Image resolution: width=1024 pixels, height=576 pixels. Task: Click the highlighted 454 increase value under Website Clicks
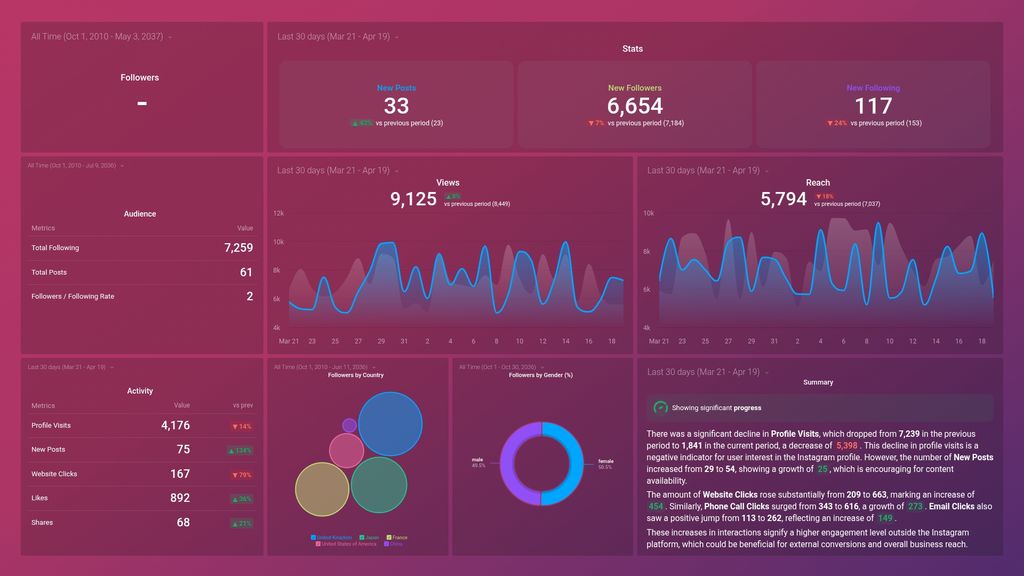(x=656, y=507)
